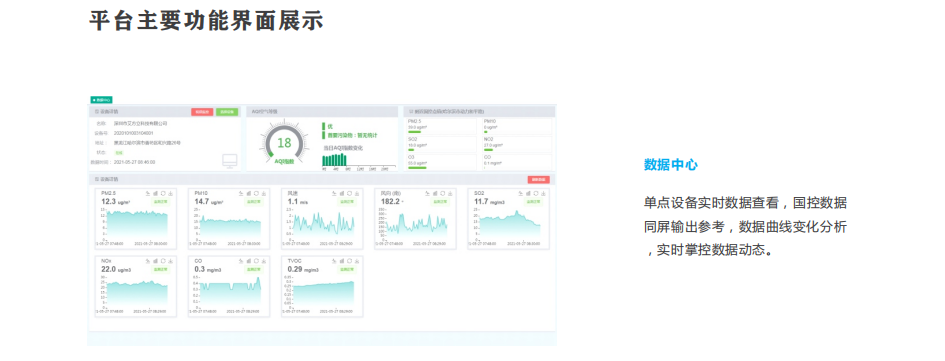Refresh the PM10 card data
The image size is (945, 361).
pos(257,193)
